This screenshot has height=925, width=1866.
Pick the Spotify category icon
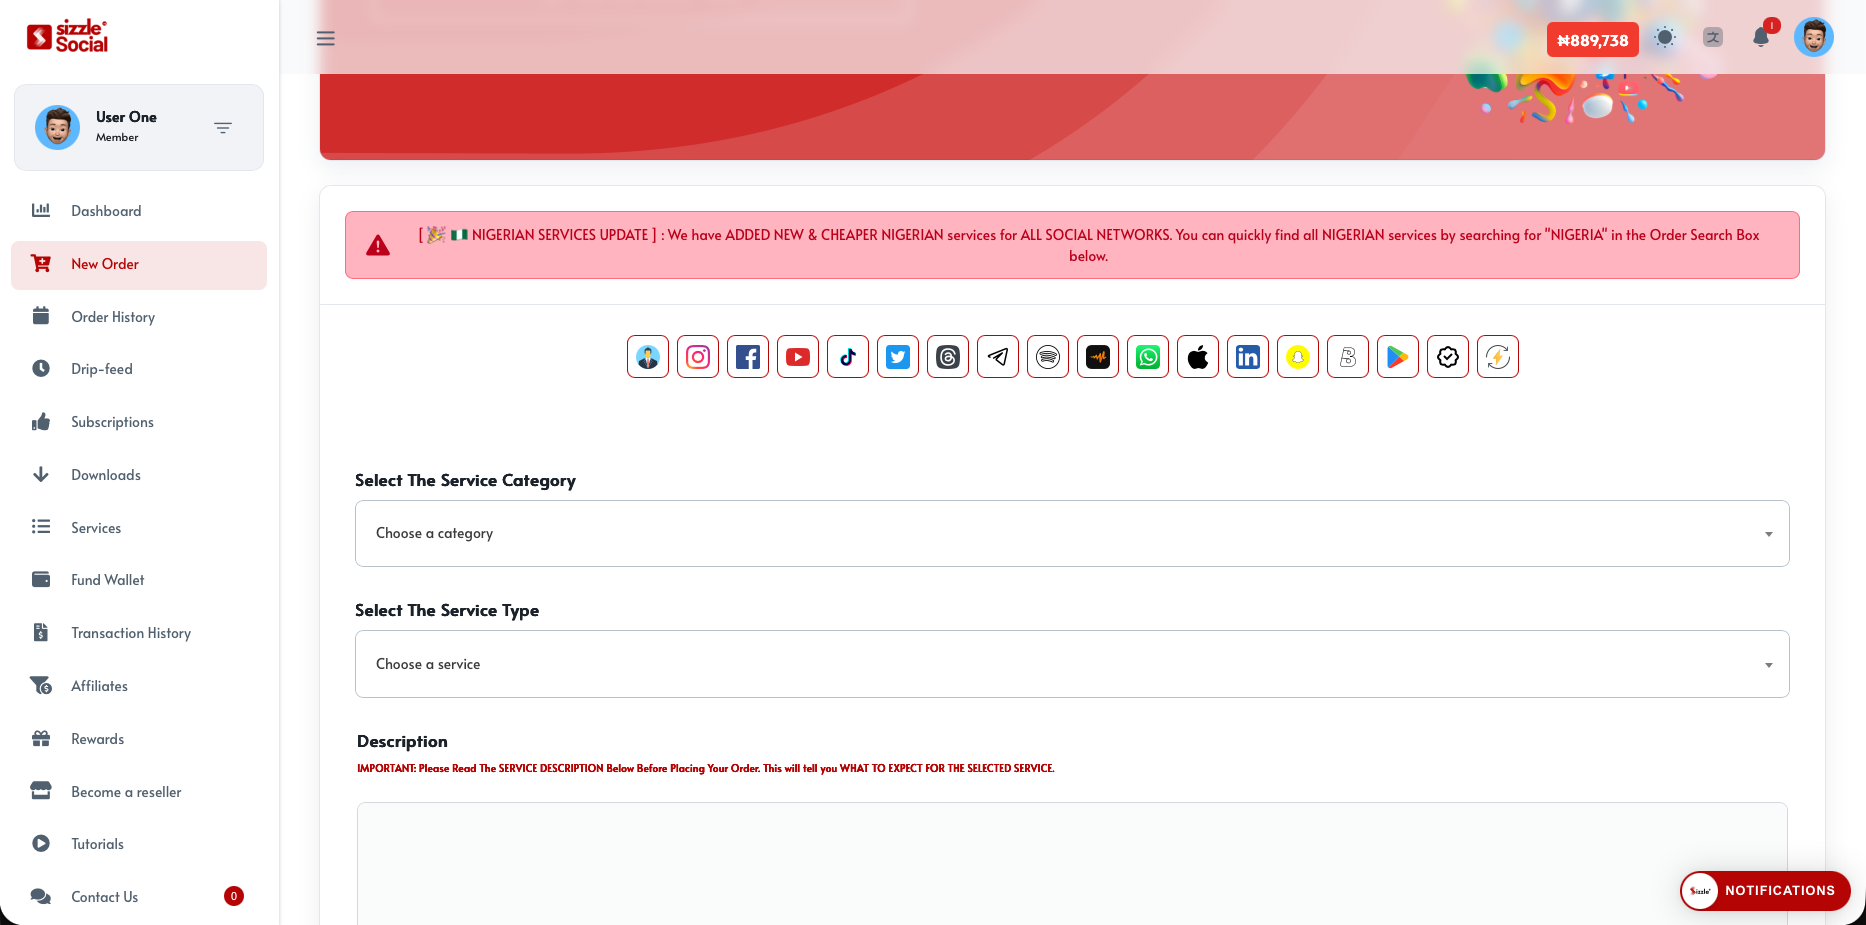(x=1048, y=357)
